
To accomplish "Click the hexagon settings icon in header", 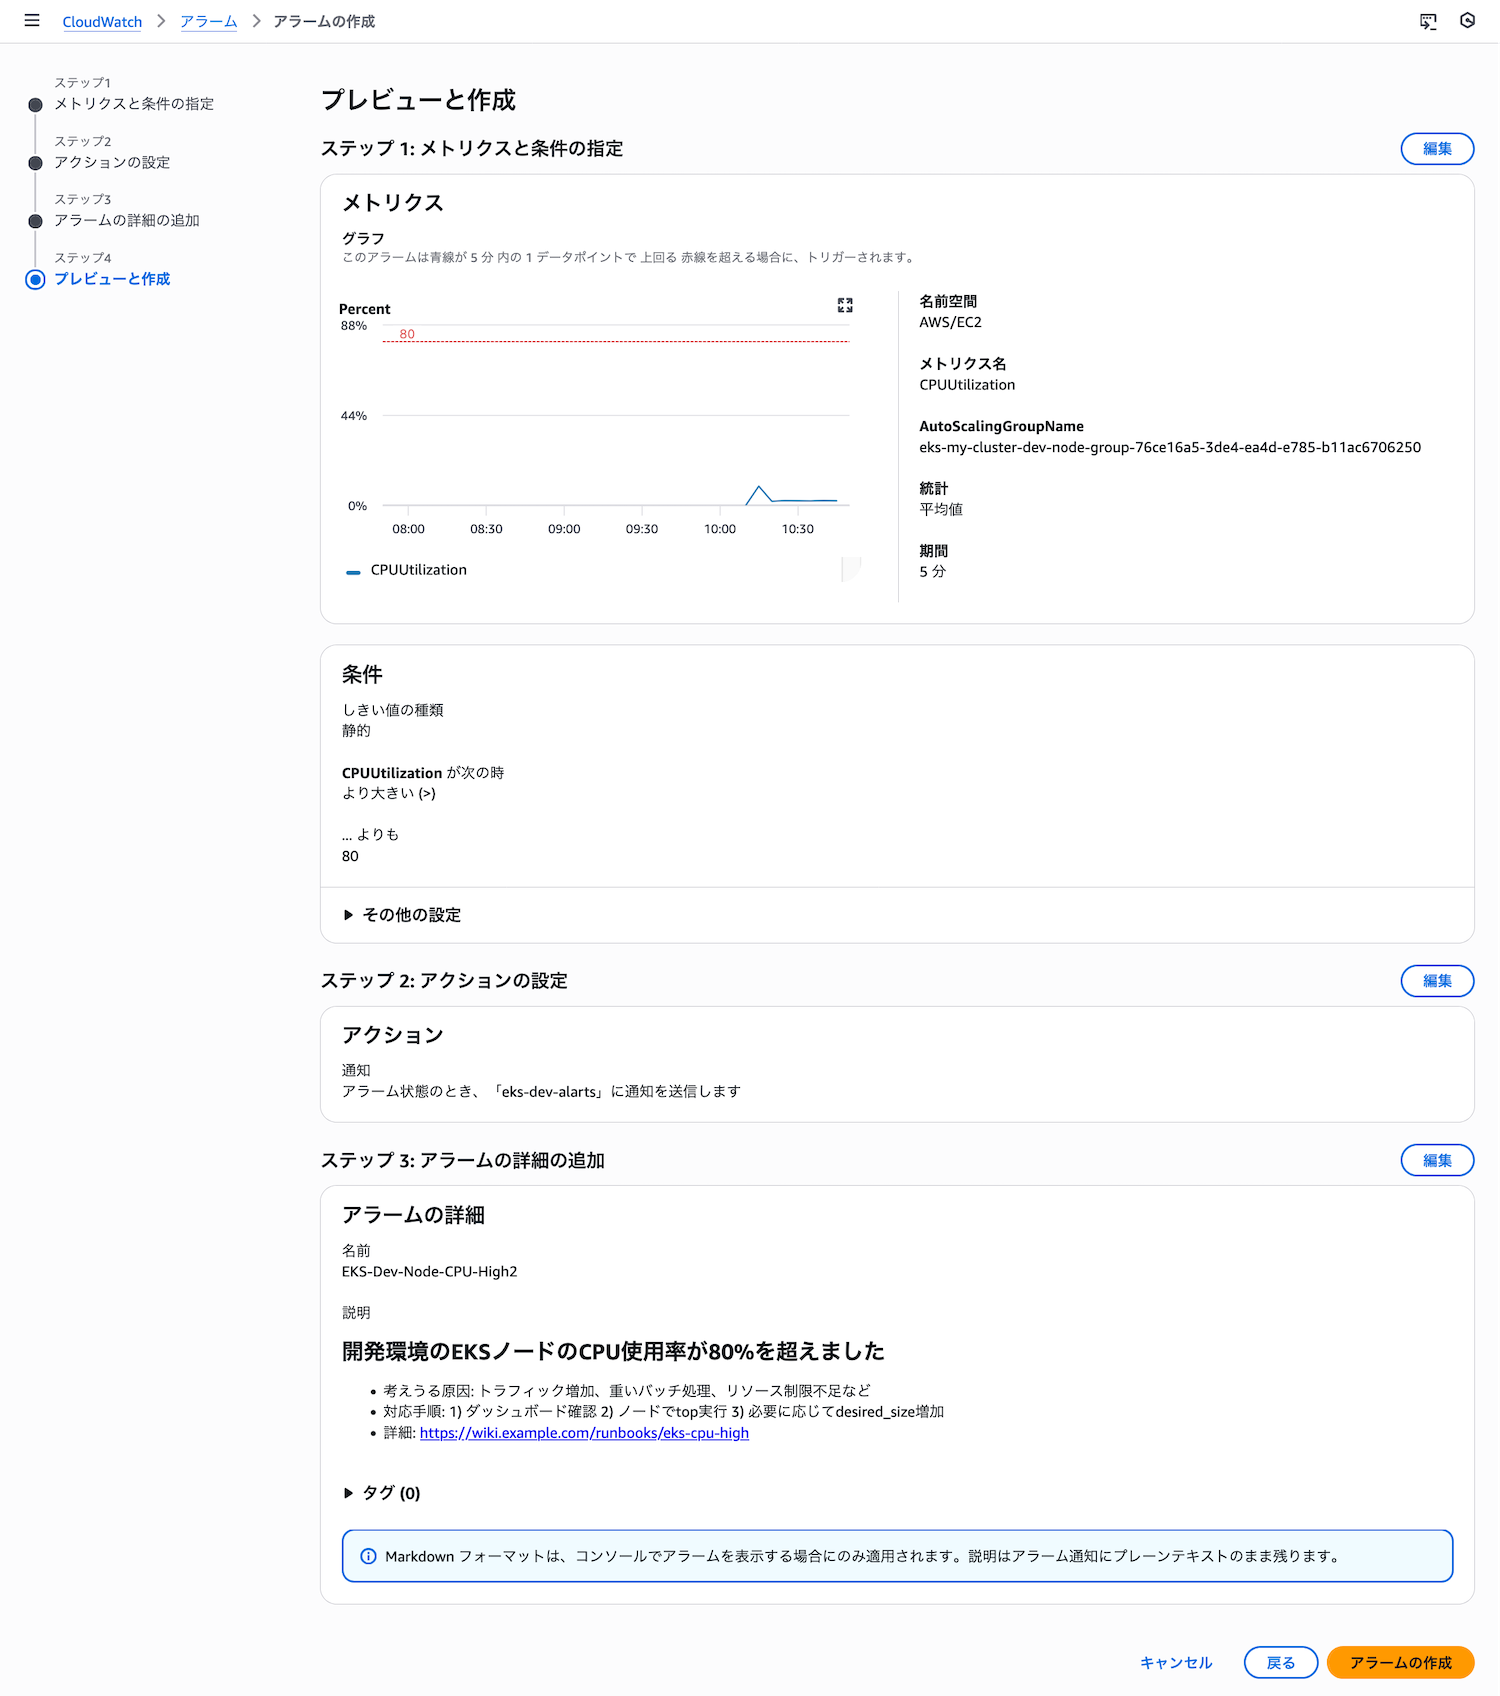I will pyautogui.click(x=1467, y=20).
